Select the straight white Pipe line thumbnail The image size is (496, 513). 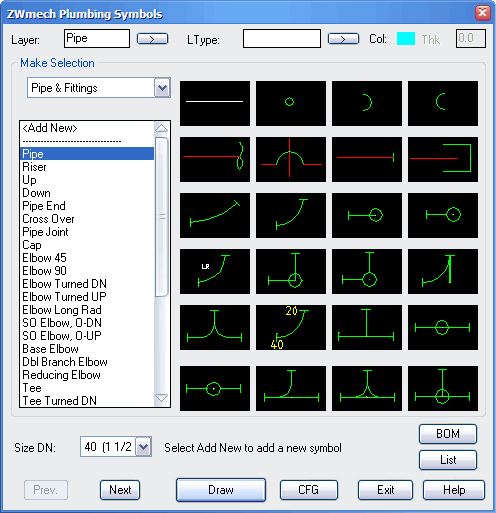pyautogui.click(x=215, y=103)
